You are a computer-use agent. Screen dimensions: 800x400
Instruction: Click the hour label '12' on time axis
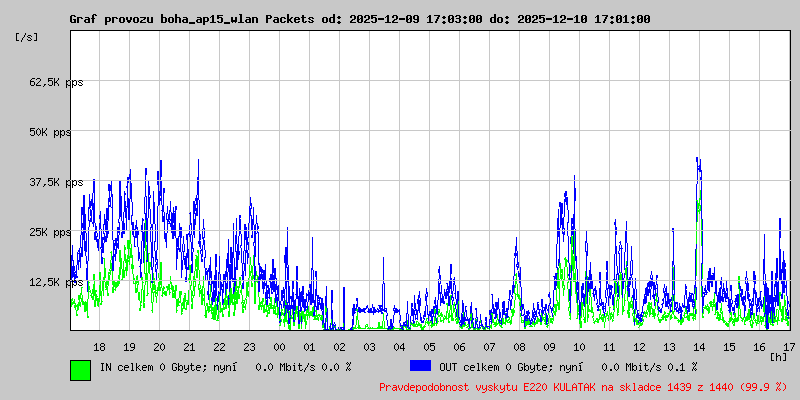click(x=639, y=347)
